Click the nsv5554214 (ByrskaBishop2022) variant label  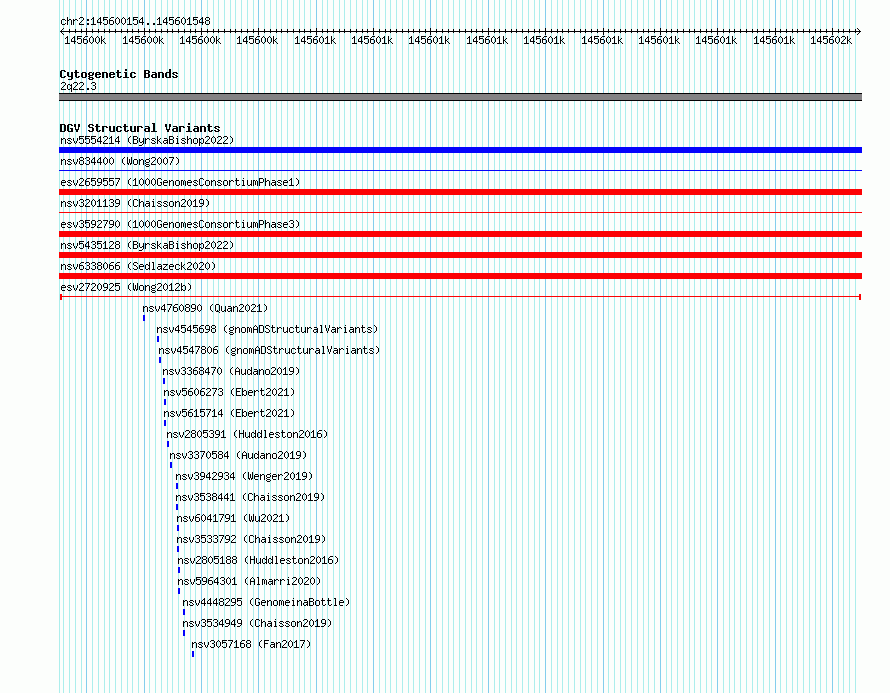coord(147,140)
